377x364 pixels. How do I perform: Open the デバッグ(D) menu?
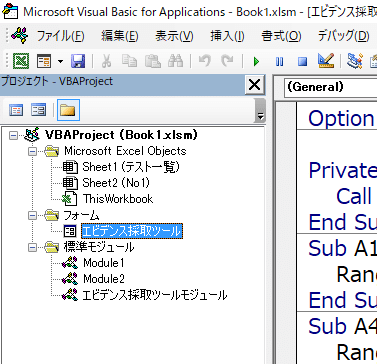pos(343,36)
